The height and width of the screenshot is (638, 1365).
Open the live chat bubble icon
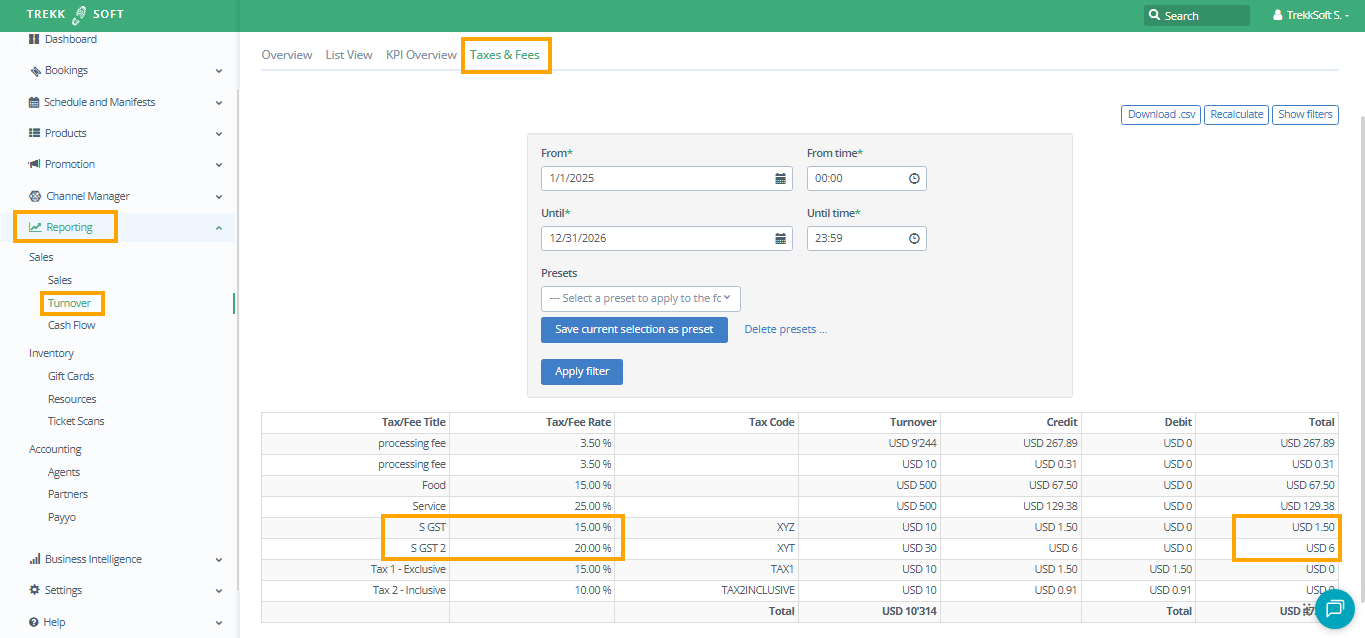coord(1334,609)
